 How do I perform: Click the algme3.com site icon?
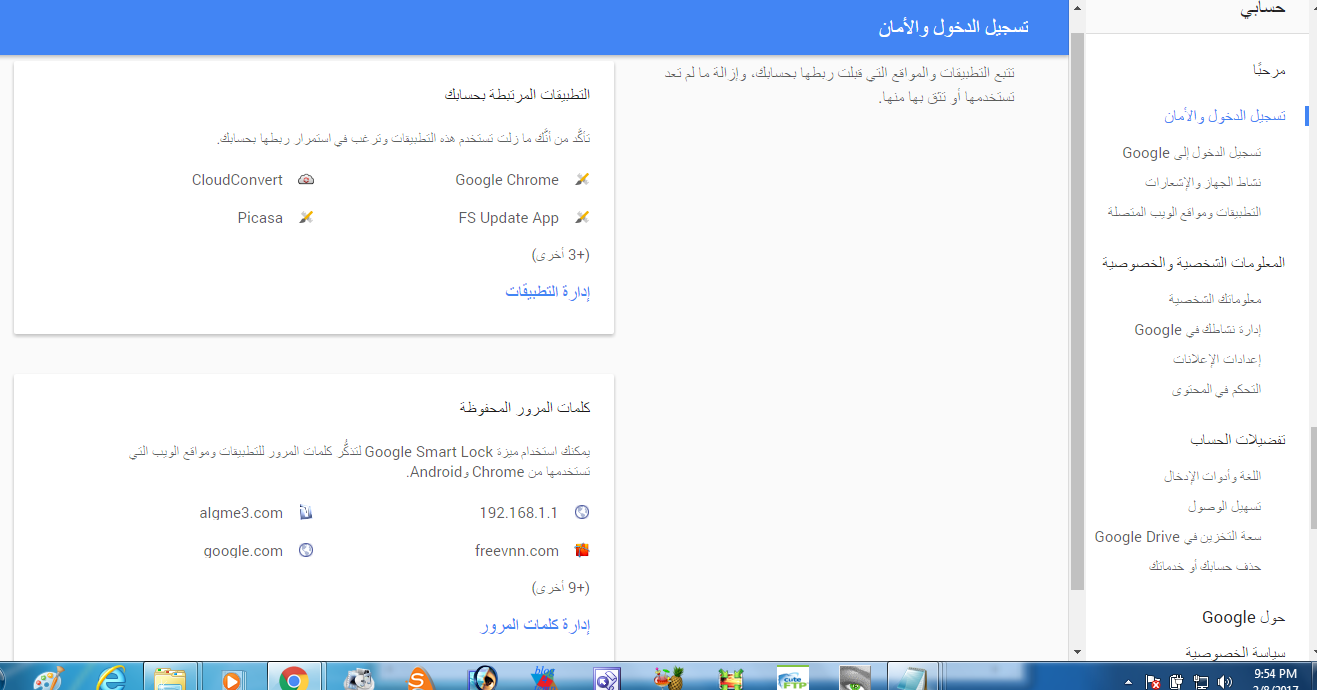tap(307, 512)
